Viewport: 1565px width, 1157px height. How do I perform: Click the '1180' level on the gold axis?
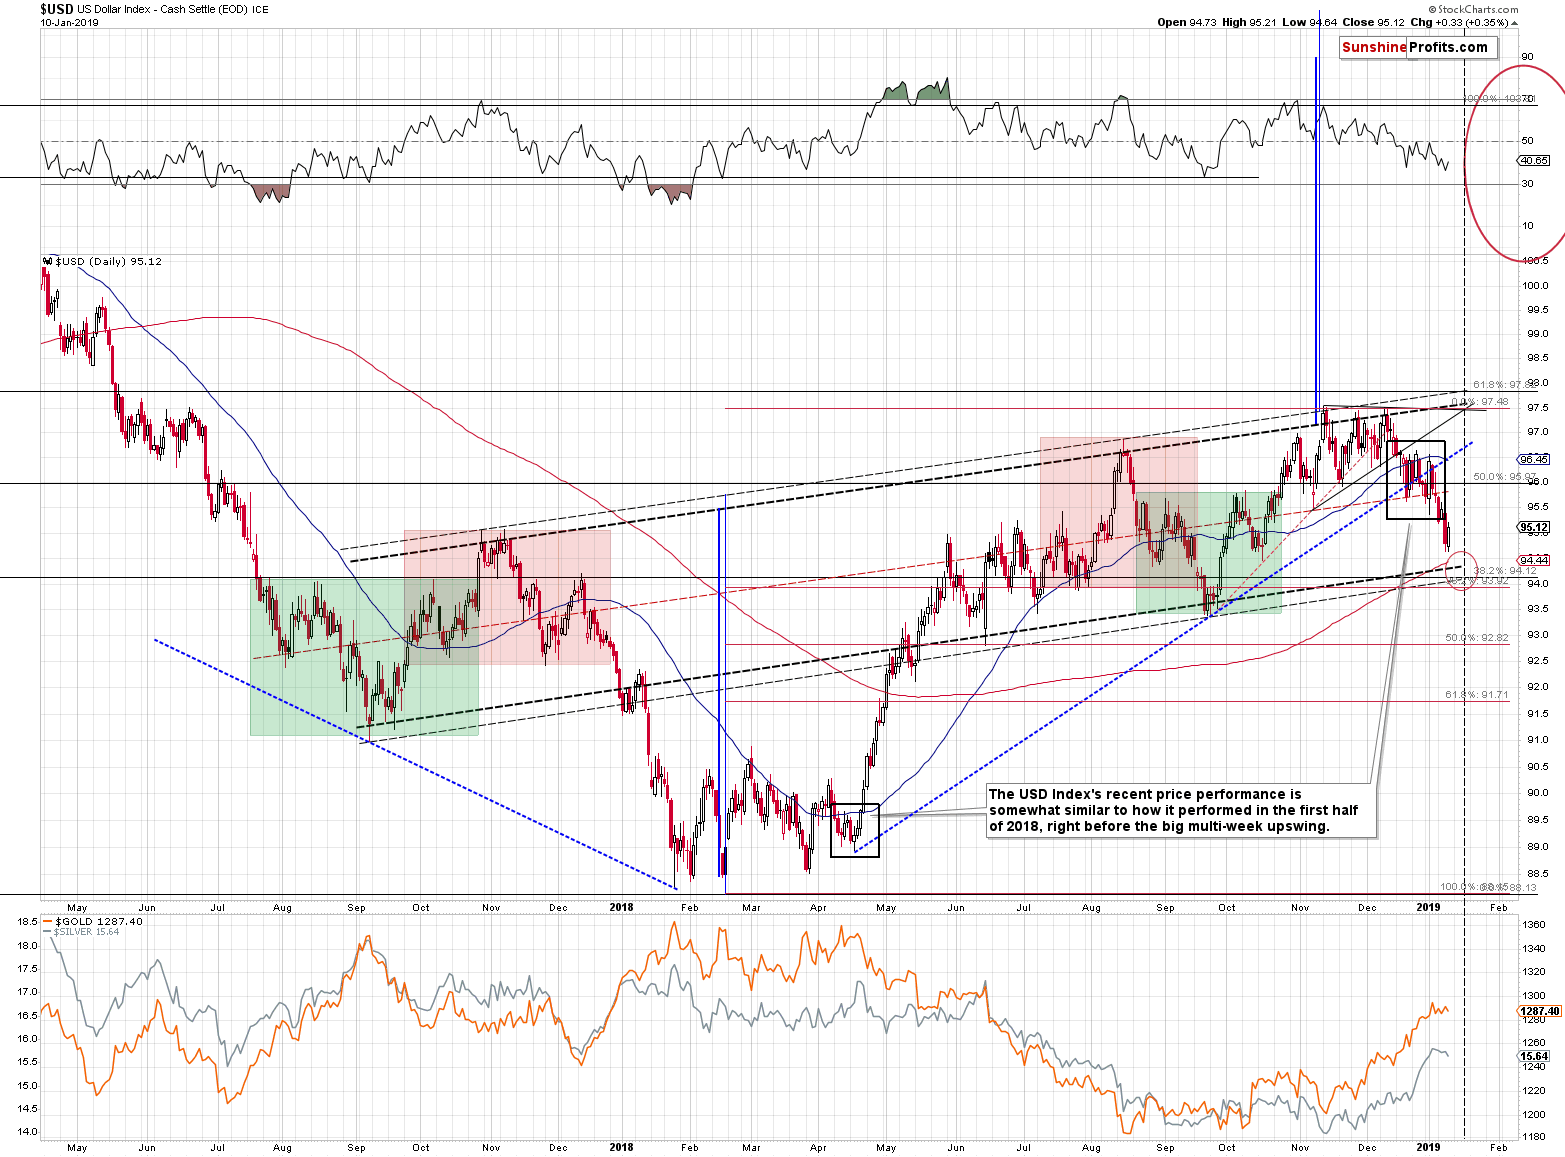pos(1532,1136)
